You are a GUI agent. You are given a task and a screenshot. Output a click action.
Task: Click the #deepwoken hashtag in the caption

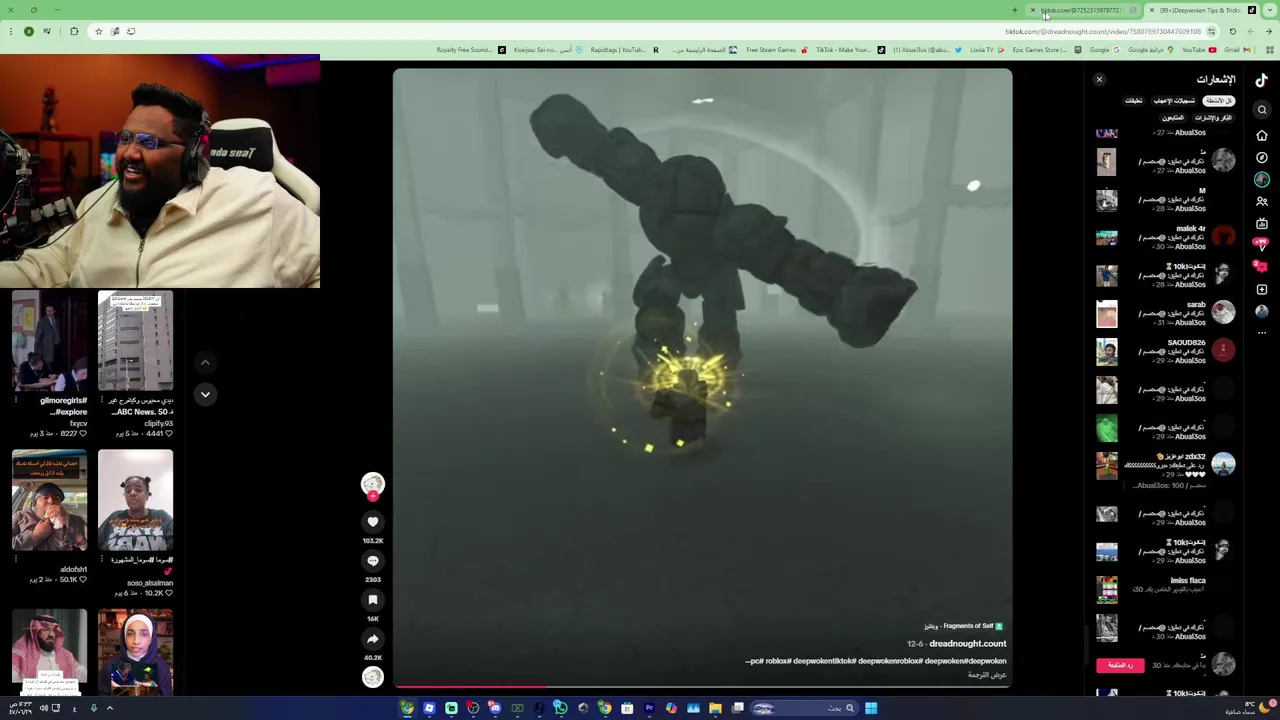(x=987, y=661)
